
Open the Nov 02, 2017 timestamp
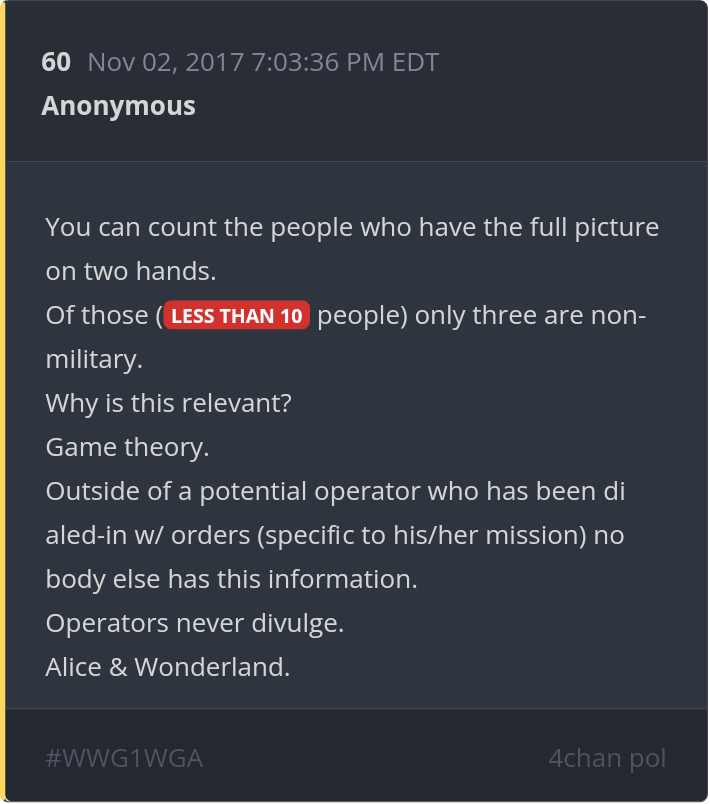click(263, 63)
